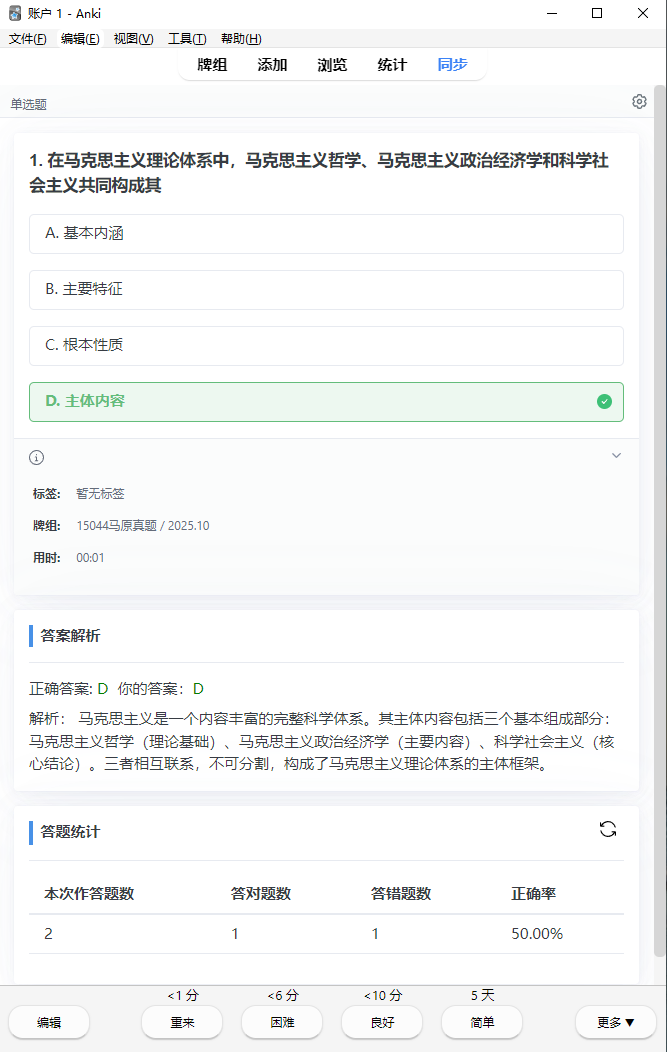Click the 50.00% accuracy value
This screenshot has width=667, height=1052.
(537, 934)
